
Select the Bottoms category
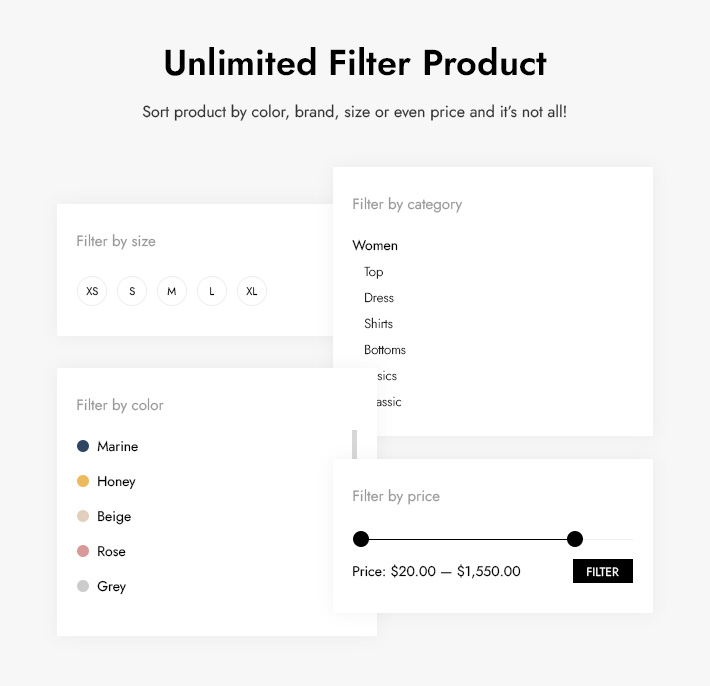tap(385, 350)
